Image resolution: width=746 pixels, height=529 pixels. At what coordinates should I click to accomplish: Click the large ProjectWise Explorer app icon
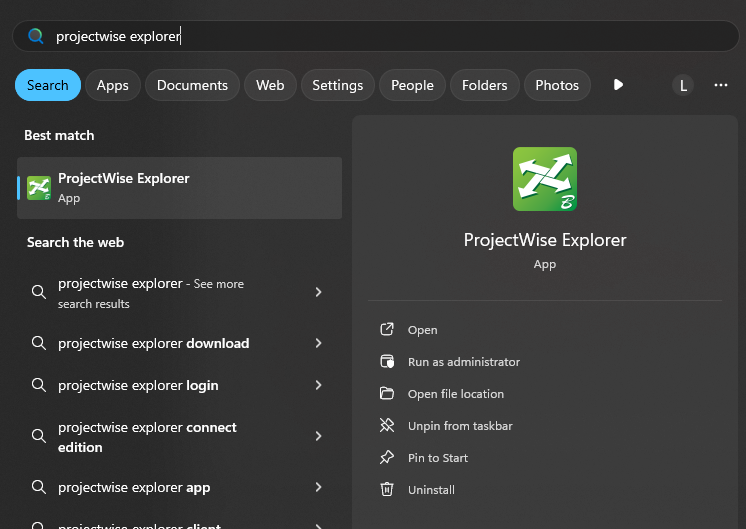coord(544,179)
